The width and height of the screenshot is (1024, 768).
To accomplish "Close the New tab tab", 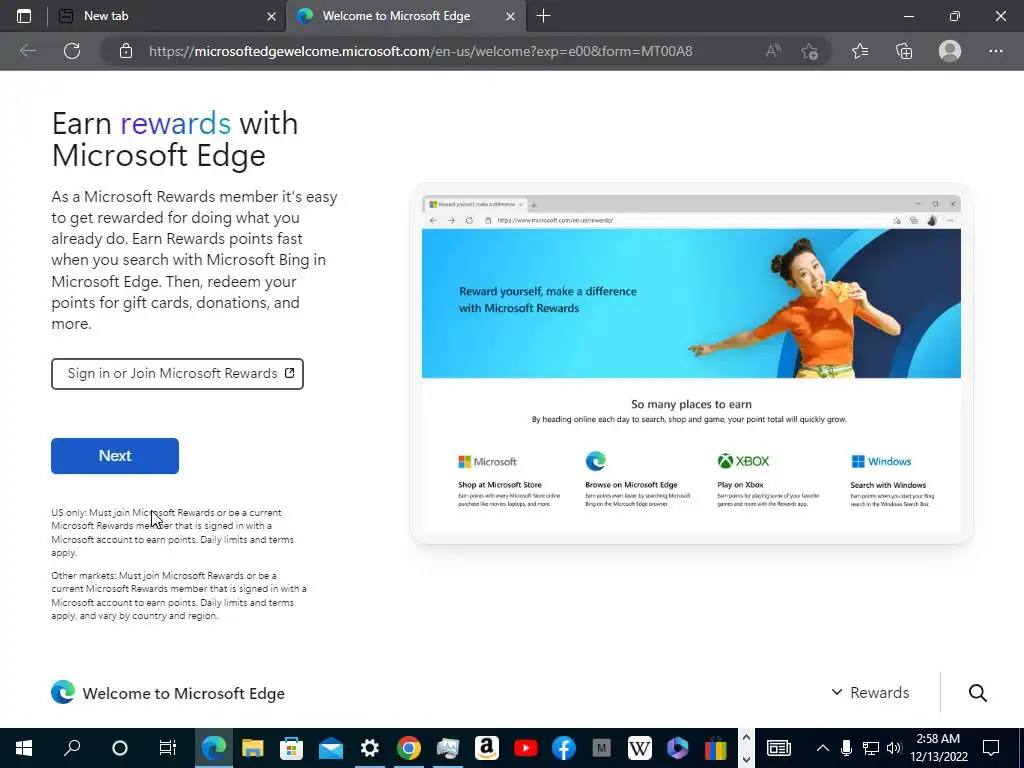I will point(271,16).
